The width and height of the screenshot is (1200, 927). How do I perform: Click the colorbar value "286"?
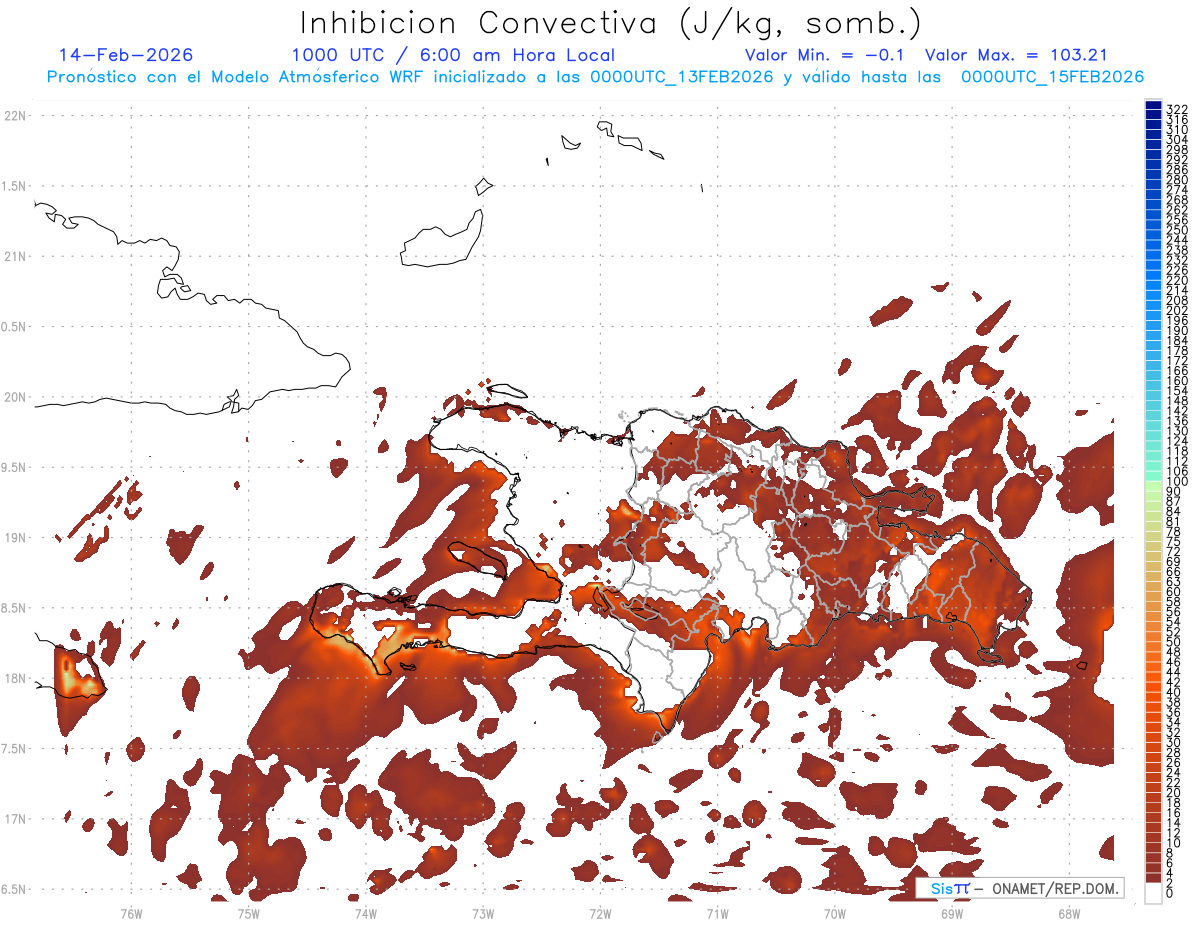(1177, 169)
